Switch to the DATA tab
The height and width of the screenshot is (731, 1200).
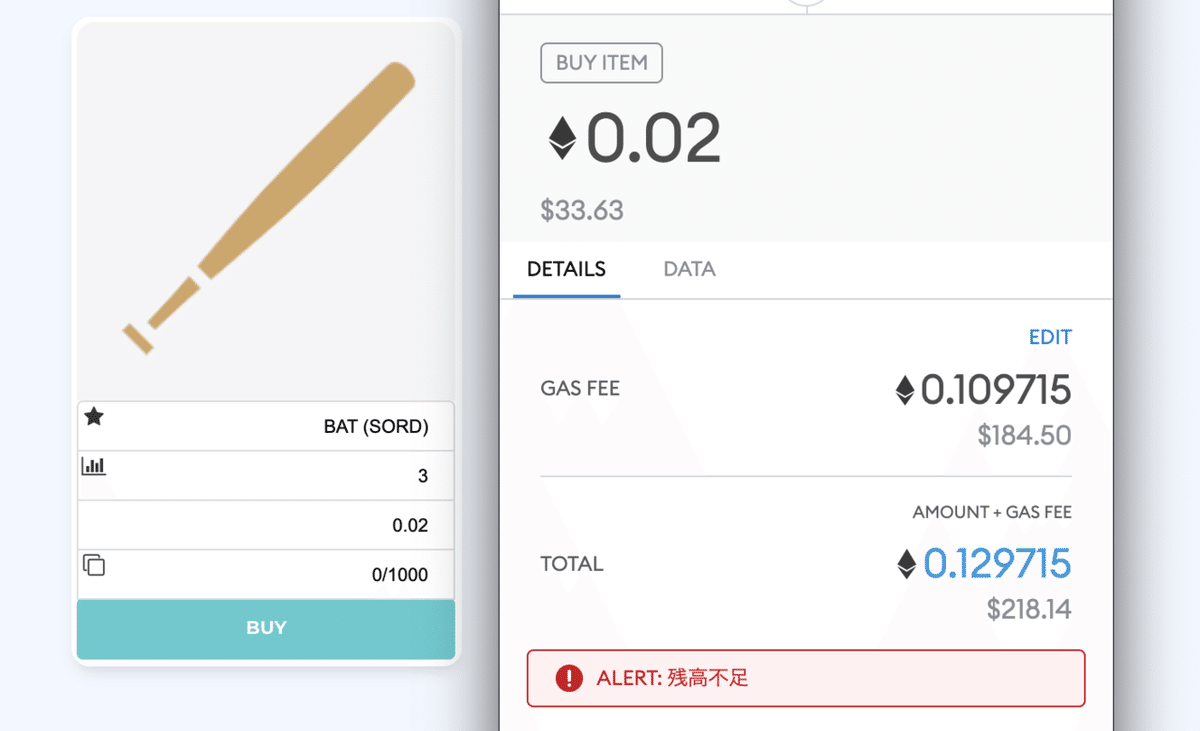coord(689,269)
